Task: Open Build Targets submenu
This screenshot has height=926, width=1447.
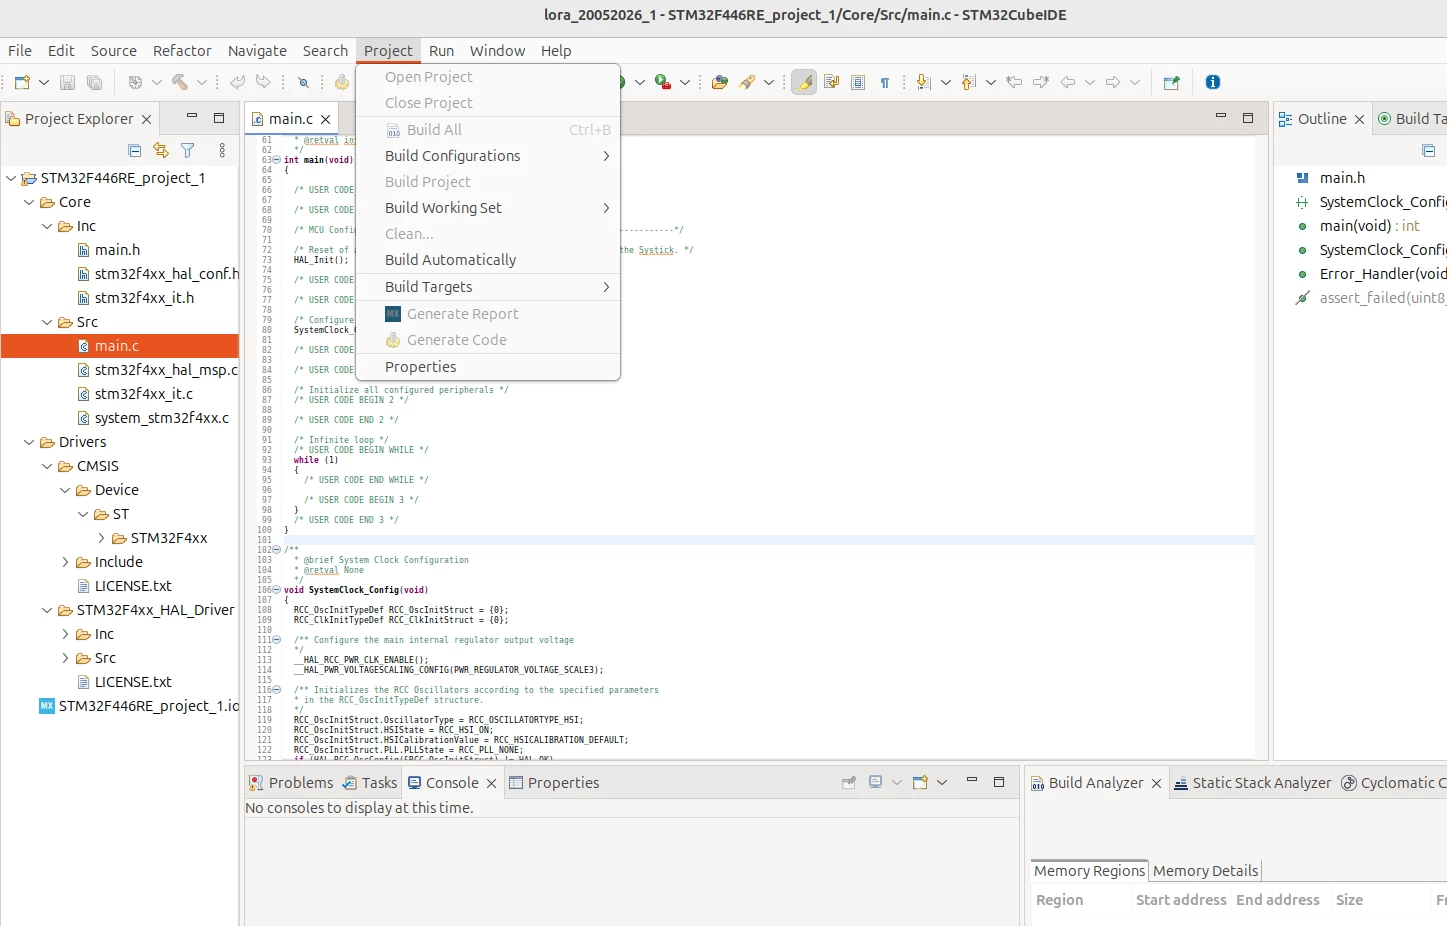Action: [x=490, y=287]
